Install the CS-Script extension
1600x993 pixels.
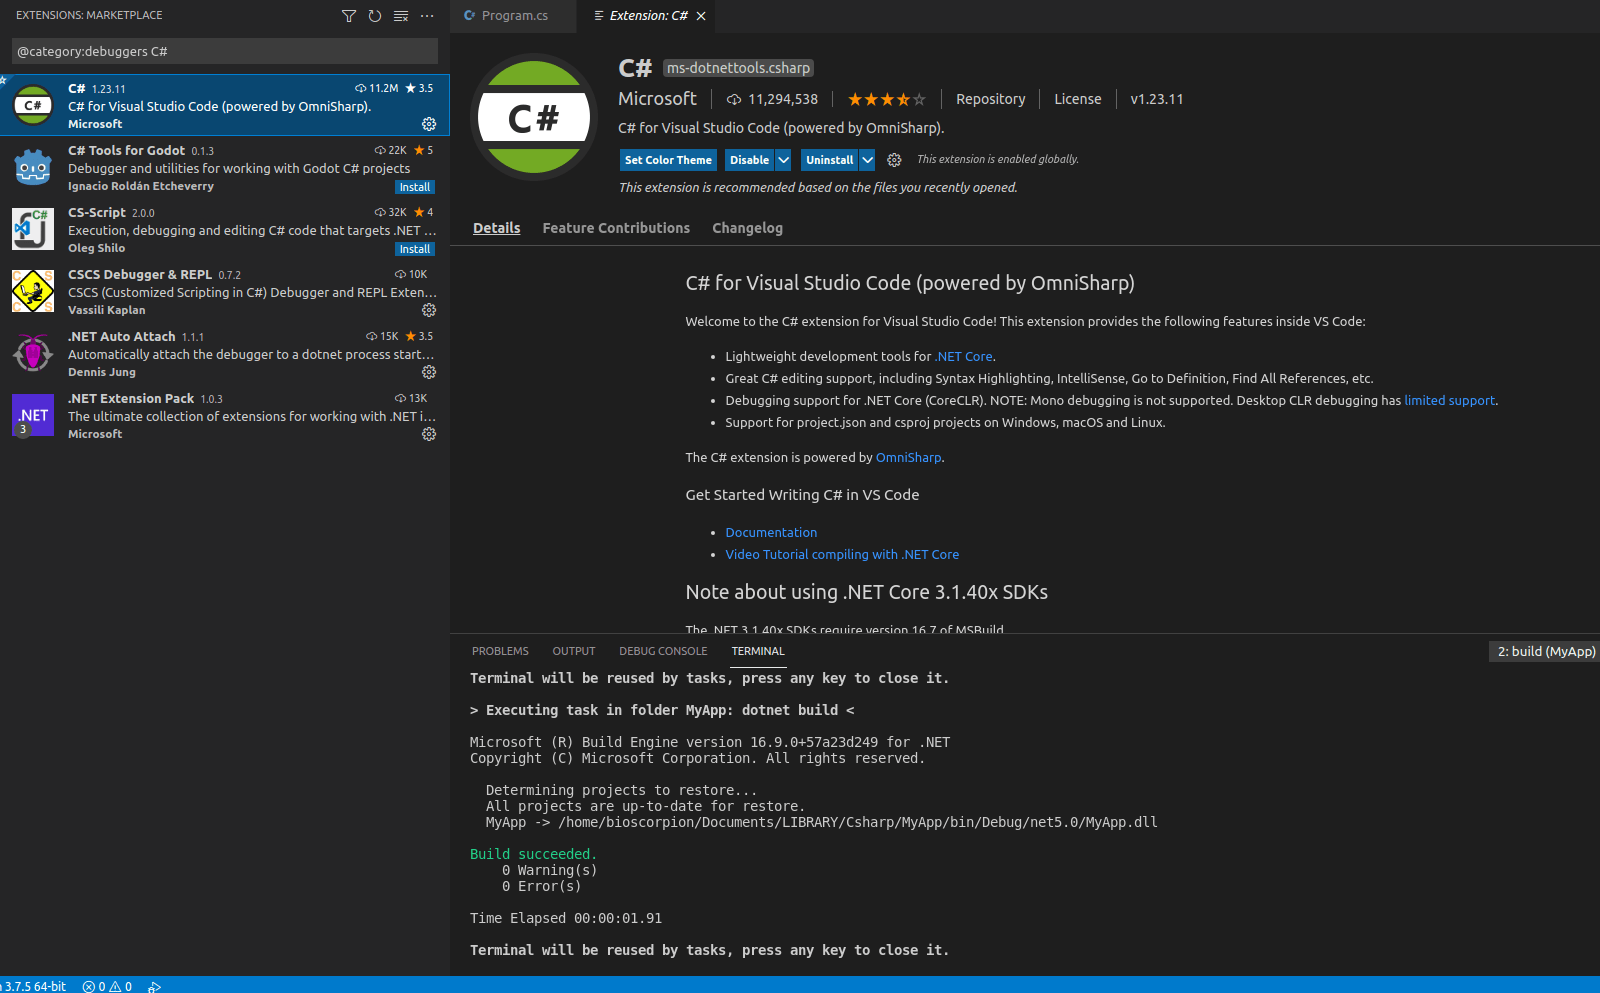[414, 248]
